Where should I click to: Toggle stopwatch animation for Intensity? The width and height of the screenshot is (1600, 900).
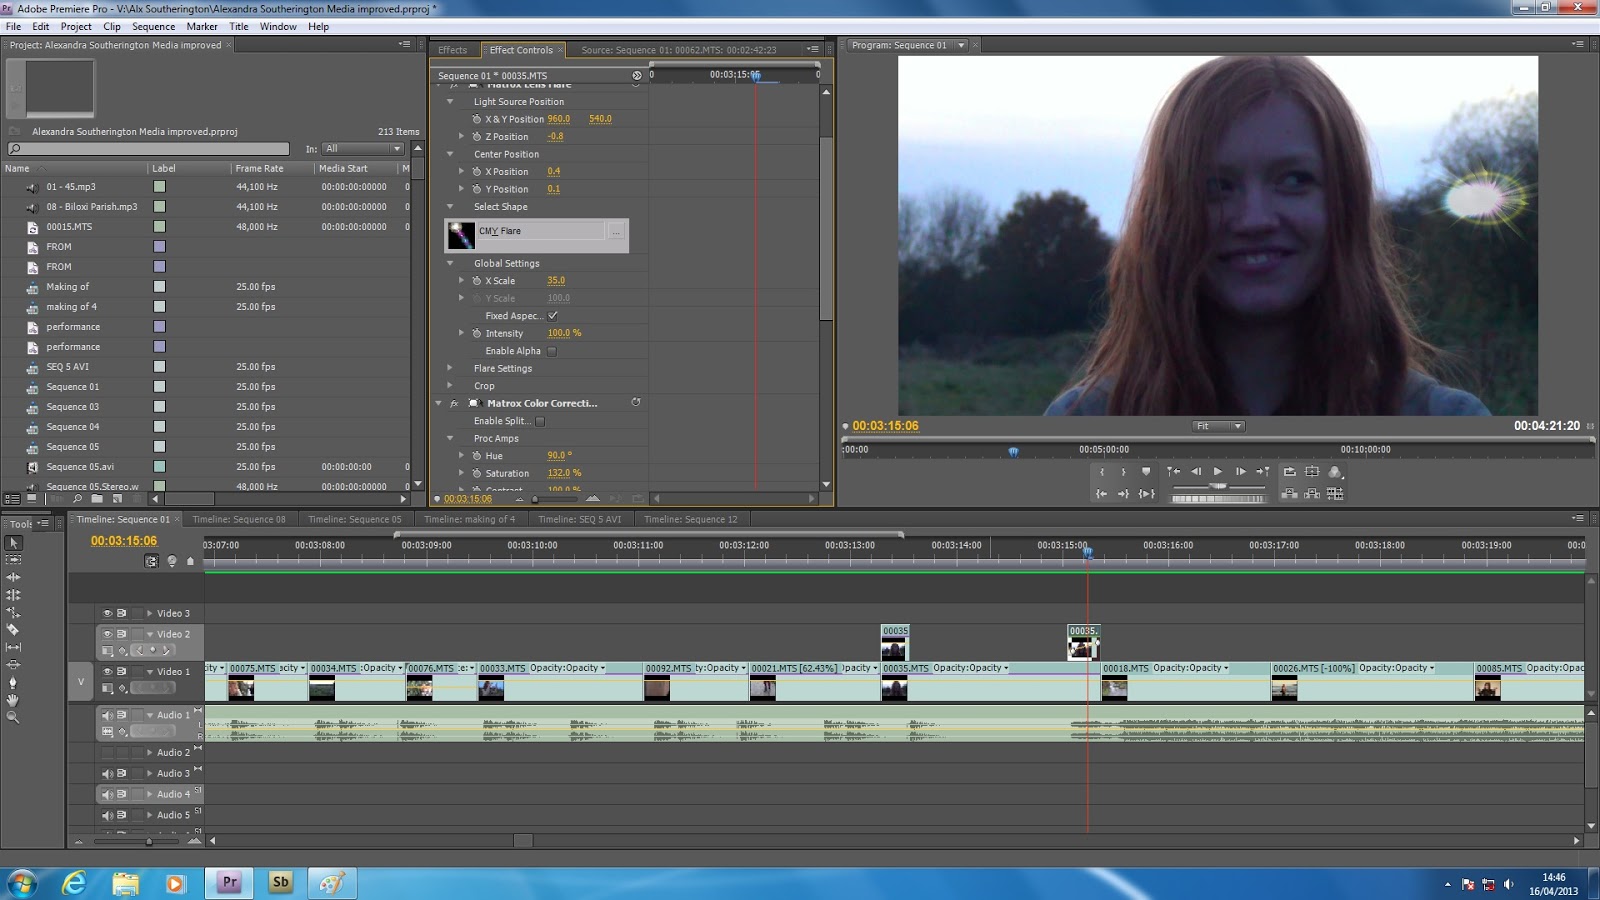coord(477,333)
